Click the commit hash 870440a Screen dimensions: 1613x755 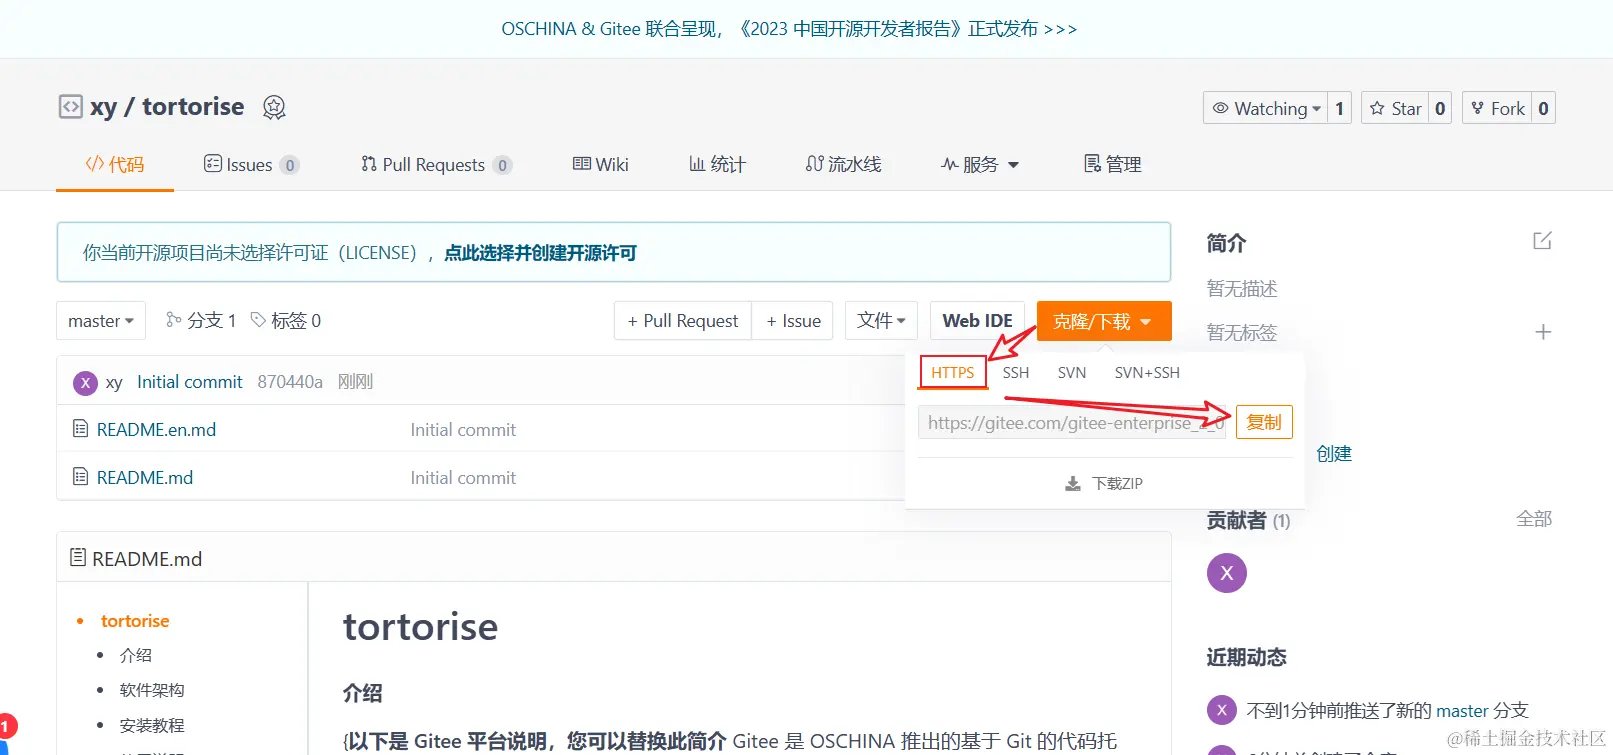(290, 382)
